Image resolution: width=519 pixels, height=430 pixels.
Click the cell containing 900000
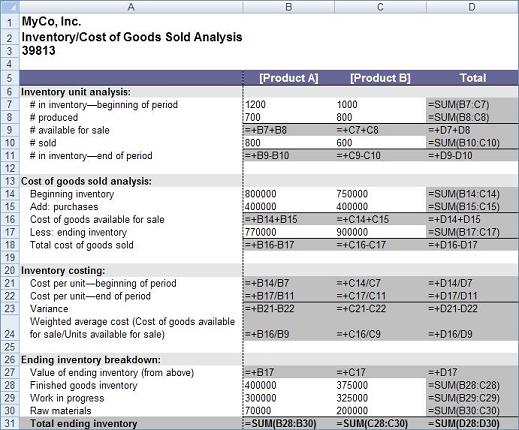[x=380, y=232]
